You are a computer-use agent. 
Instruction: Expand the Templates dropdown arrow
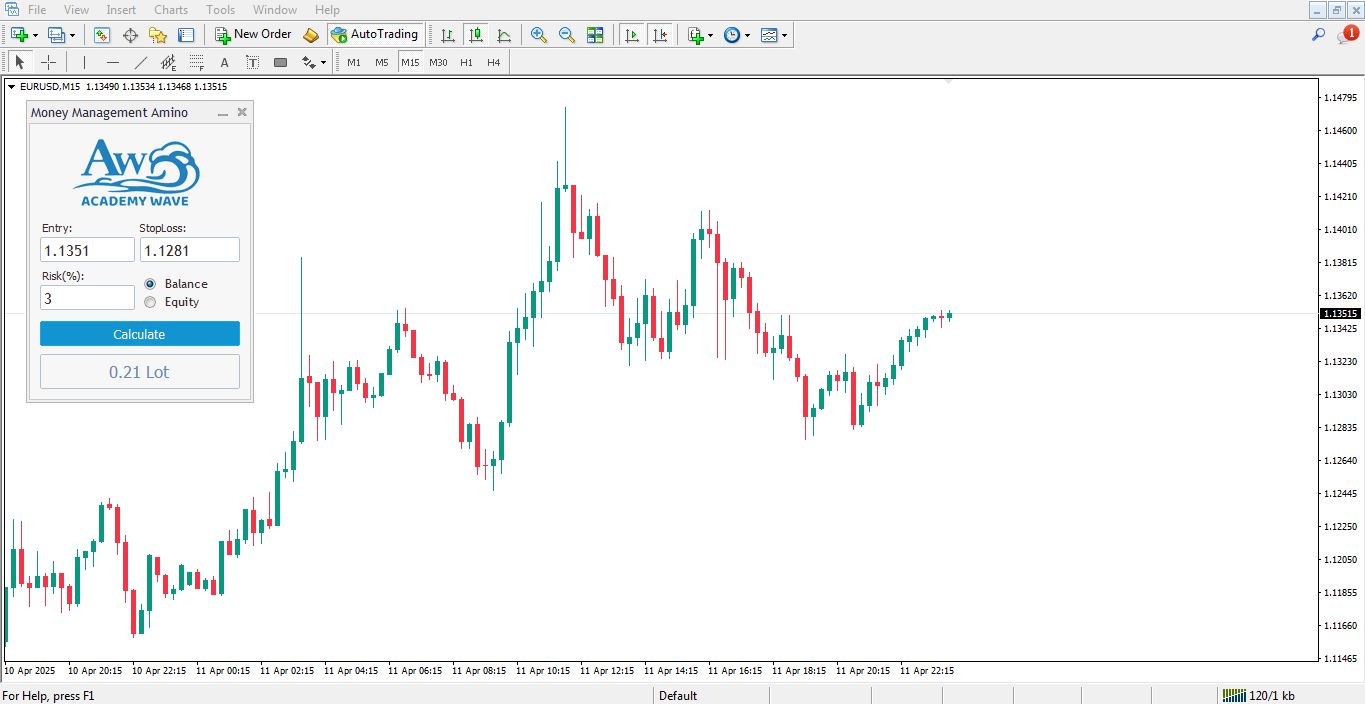pyautogui.click(x=785, y=35)
